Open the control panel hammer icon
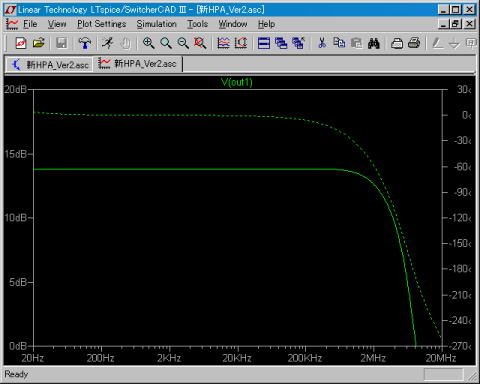Viewport: 480px width, 384px height. click(x=84, y=43)
